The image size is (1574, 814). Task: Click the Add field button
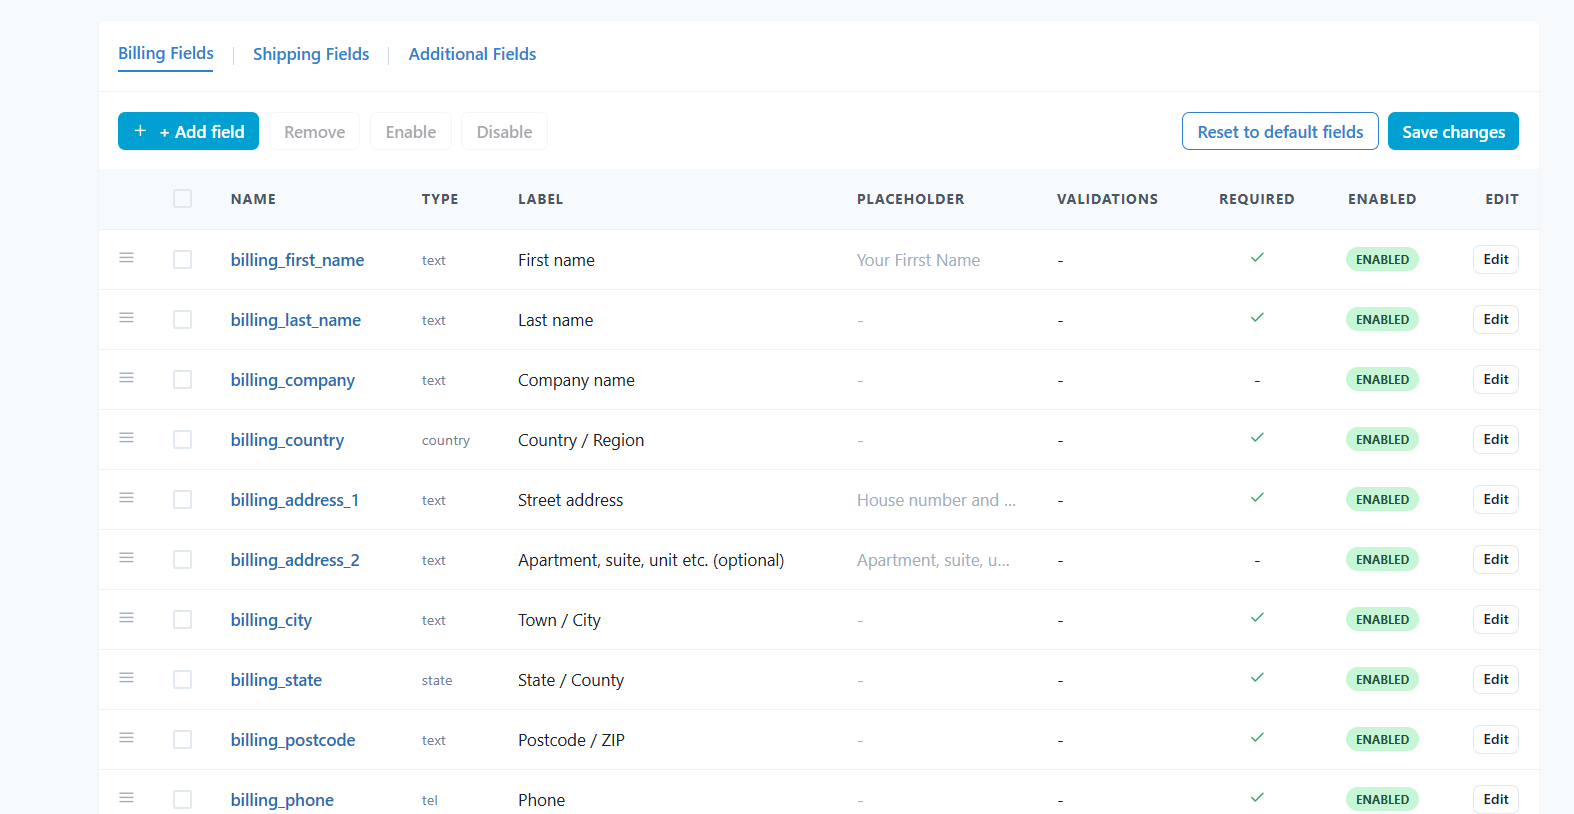(188, 131)
